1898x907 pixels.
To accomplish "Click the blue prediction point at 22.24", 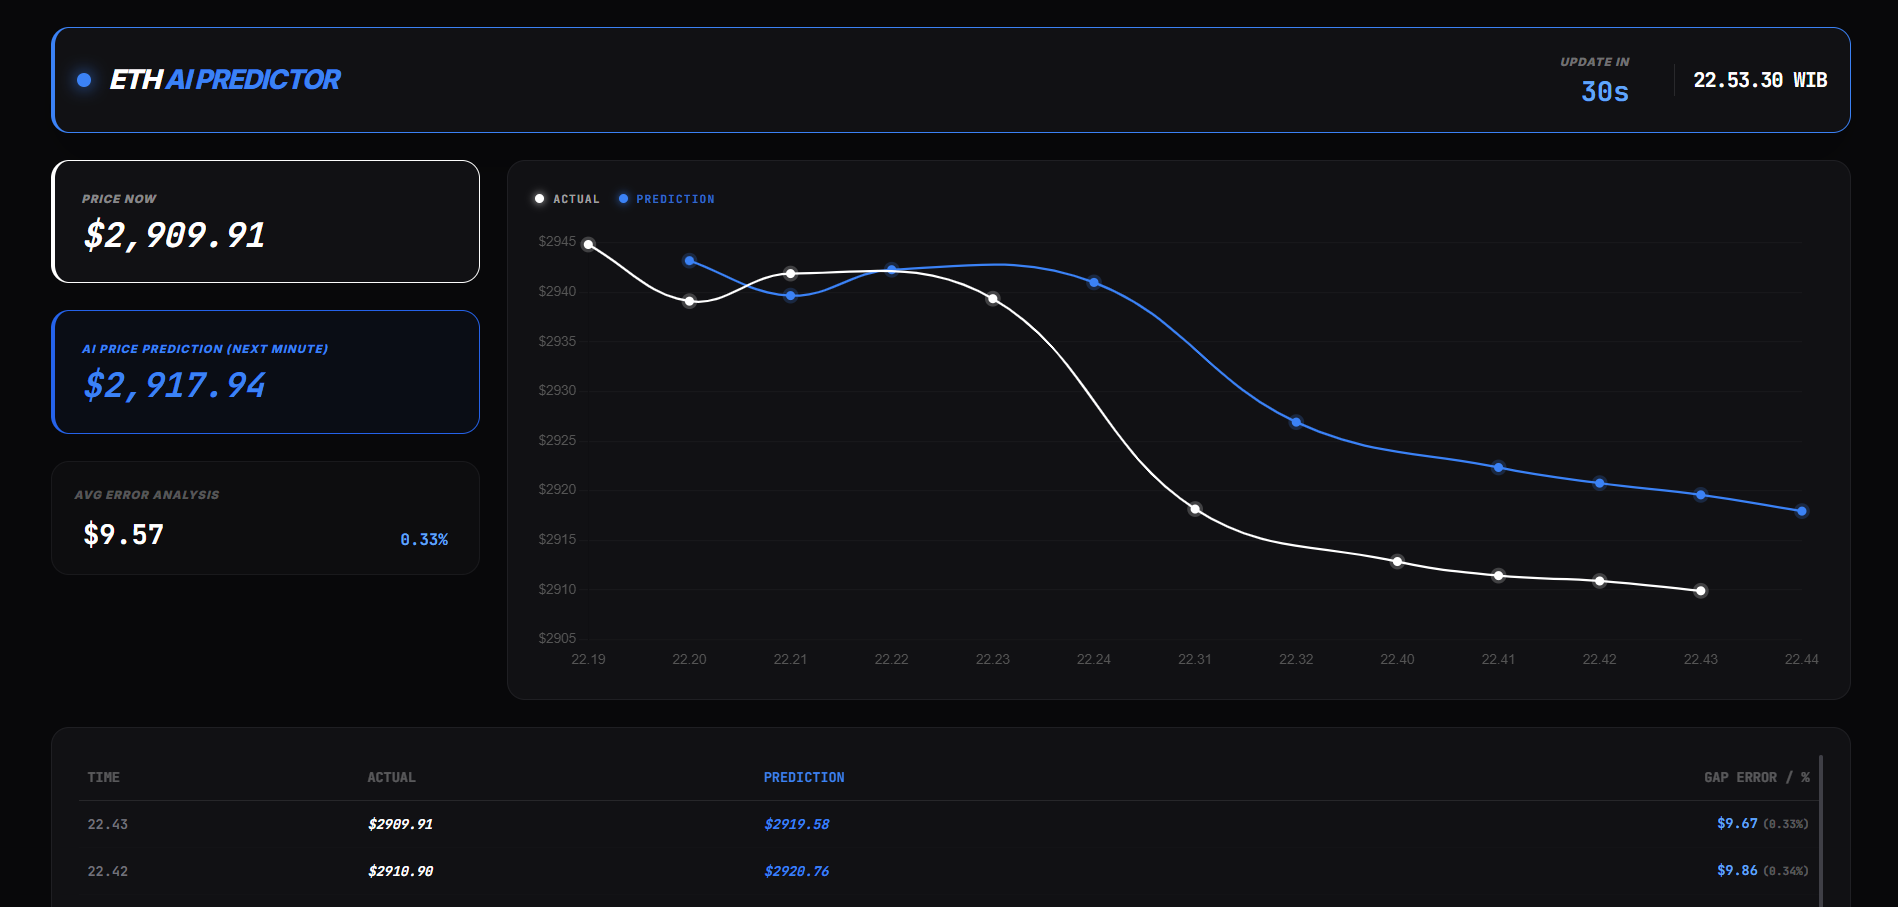I will [1094, 282].
